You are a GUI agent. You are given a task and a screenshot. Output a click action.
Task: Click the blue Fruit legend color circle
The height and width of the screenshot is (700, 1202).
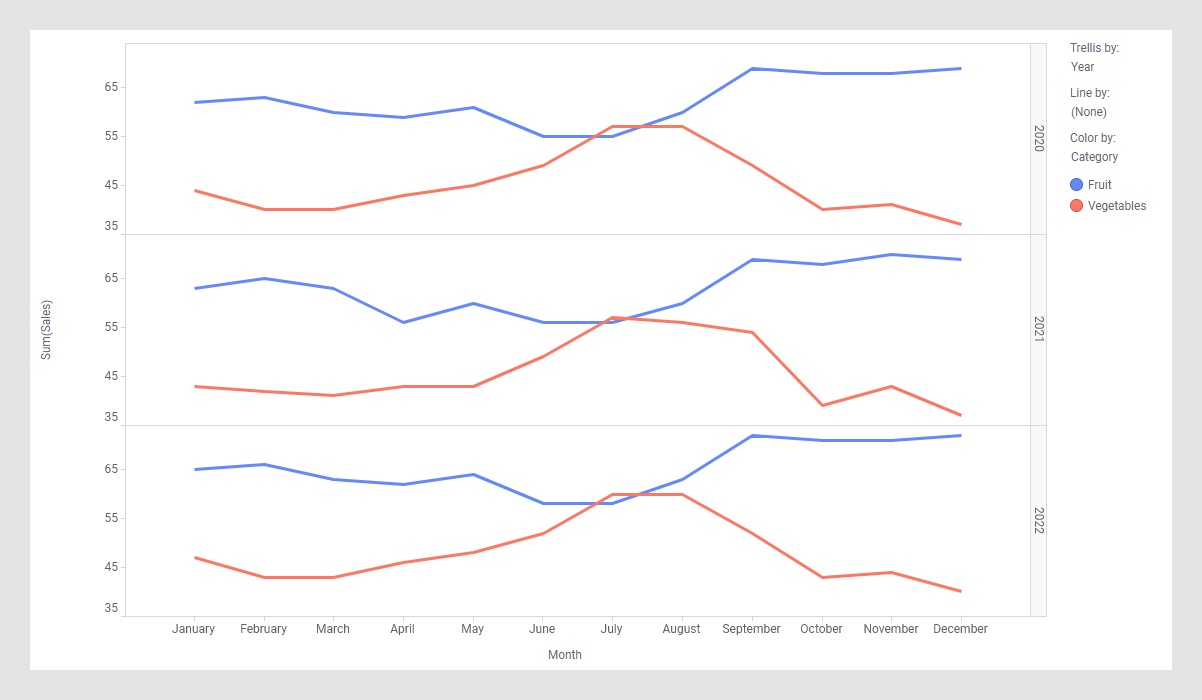pyautogui.click(x=1077, y=185)
